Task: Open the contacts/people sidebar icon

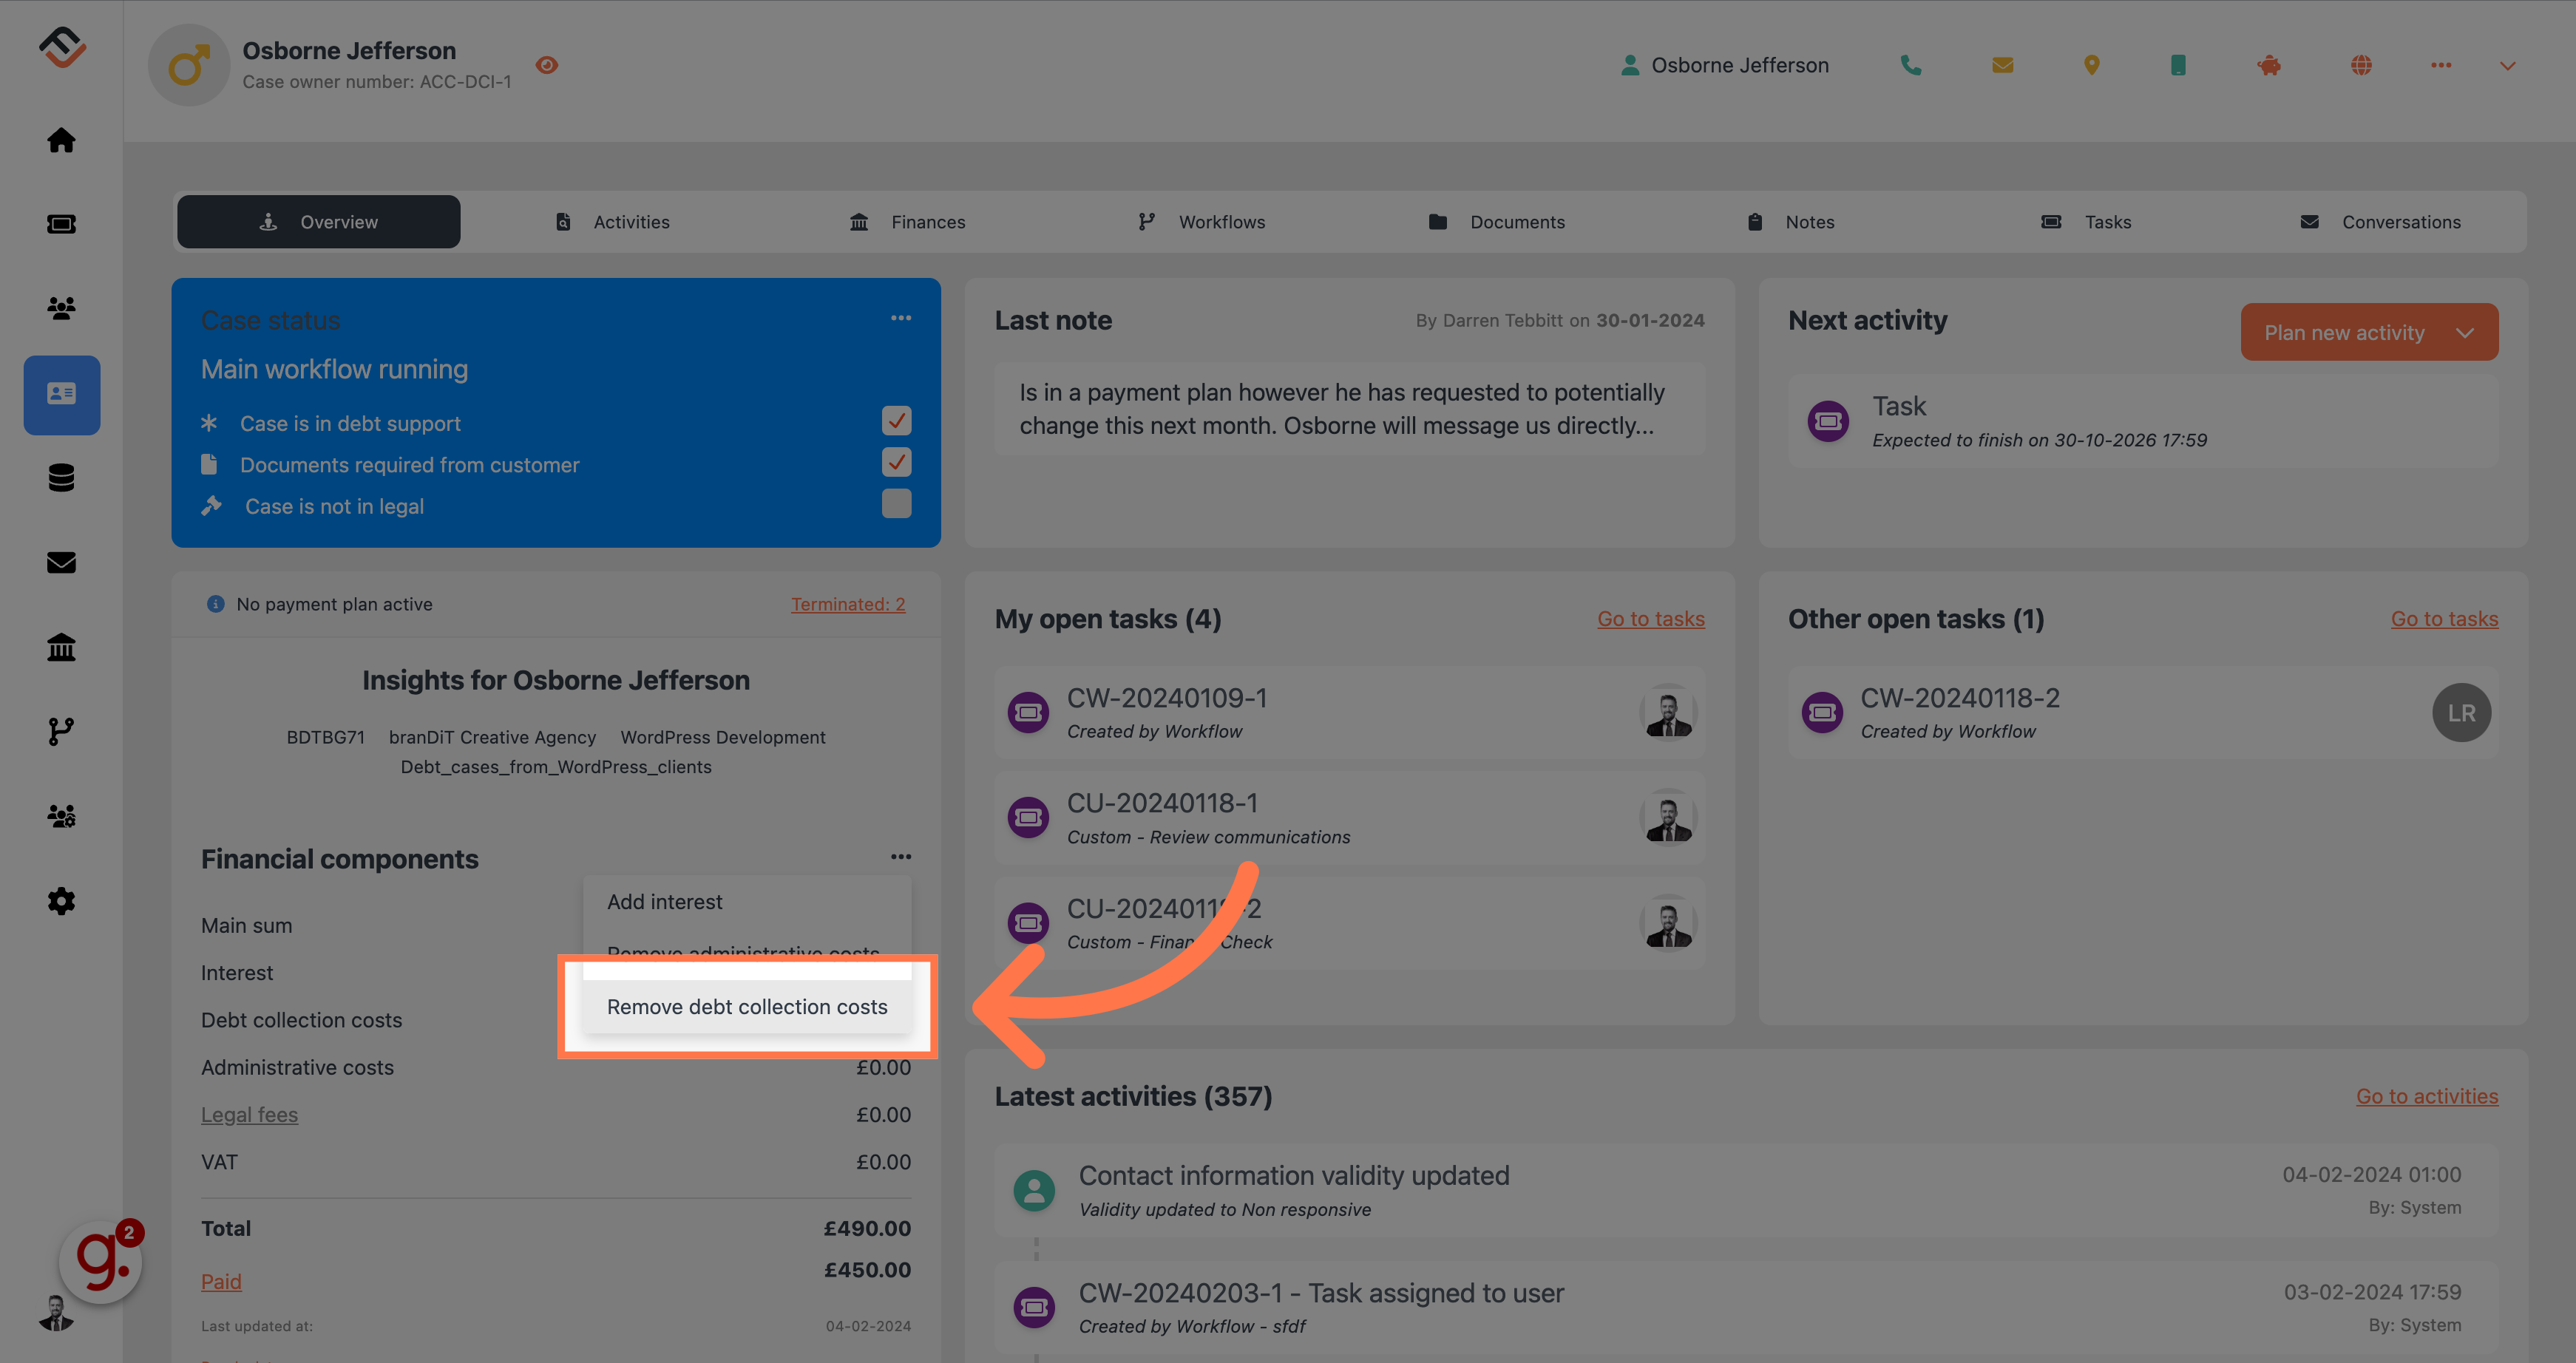Action: click(x=61, y=308)
